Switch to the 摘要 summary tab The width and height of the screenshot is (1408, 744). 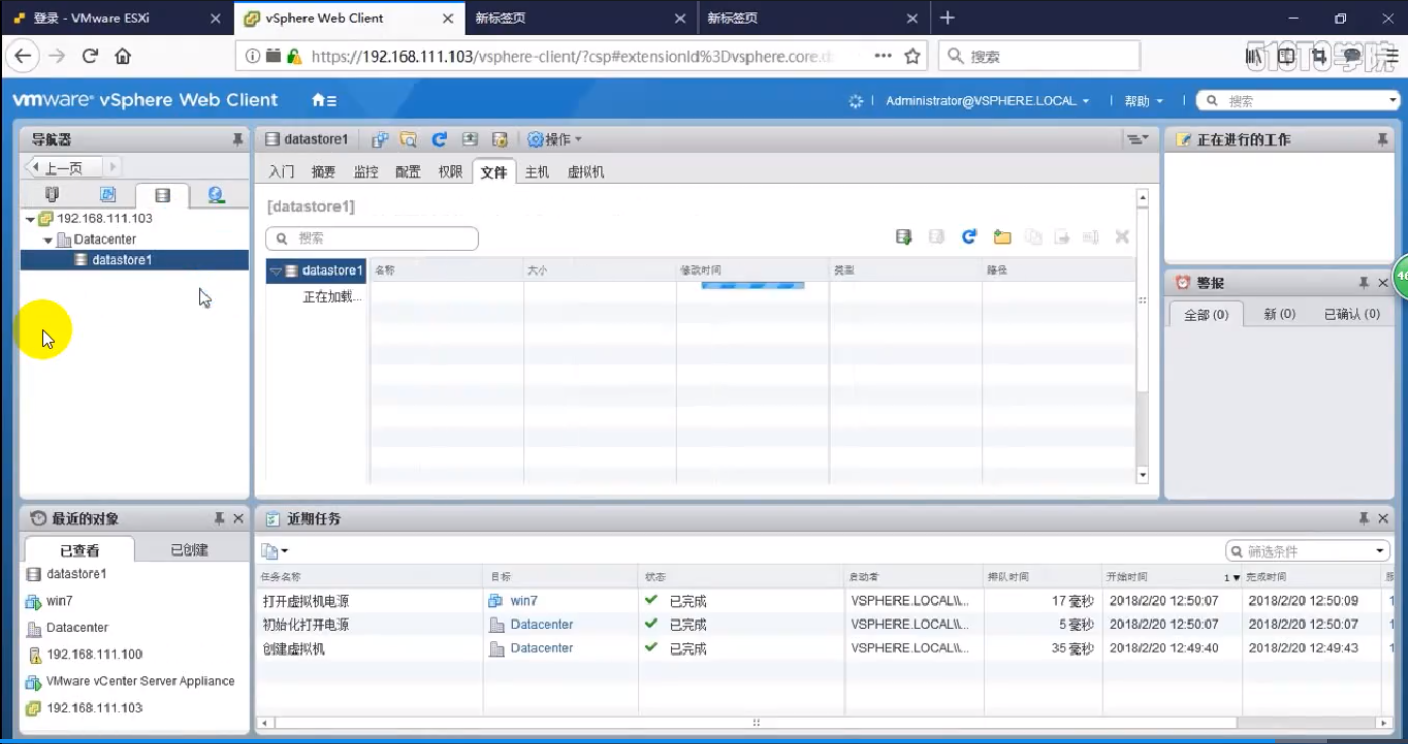[323, 172]
